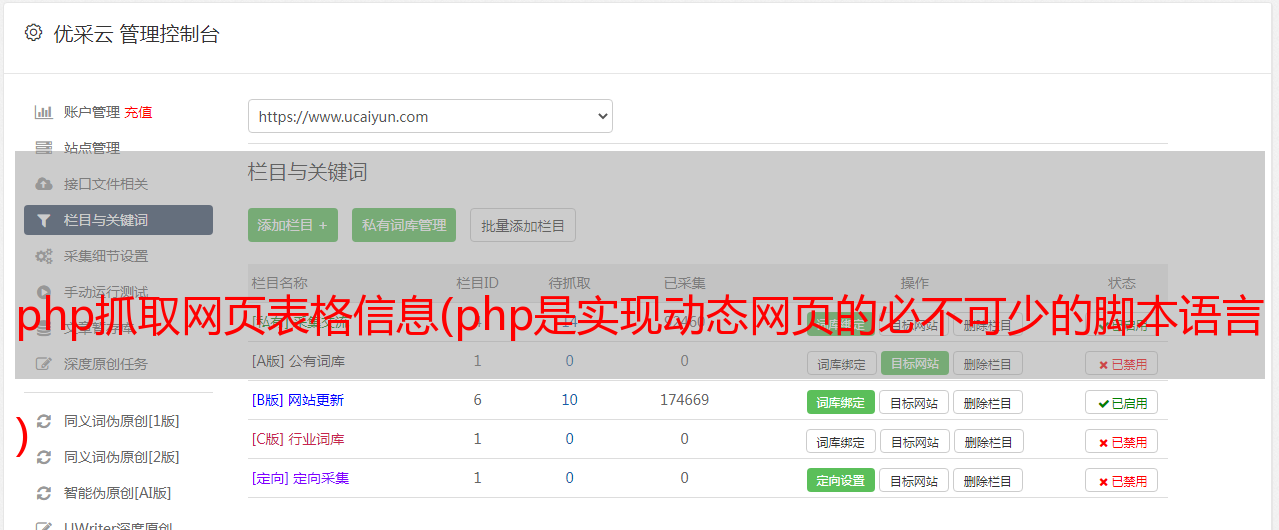Click the refresh icon for 智能伪原创[AI版]
The height and width of the screenshot is (530, 1279).
tap(43, 493)
